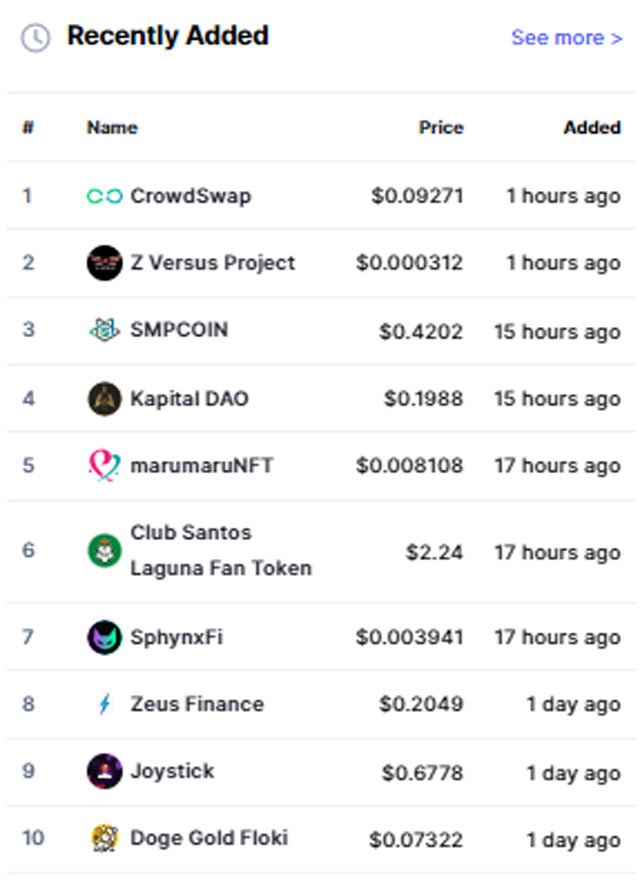The width and height of the screenshot is (640, 885).
Task: Click the CrowdSwap infinity logo icon
Action: coord(104,196)
